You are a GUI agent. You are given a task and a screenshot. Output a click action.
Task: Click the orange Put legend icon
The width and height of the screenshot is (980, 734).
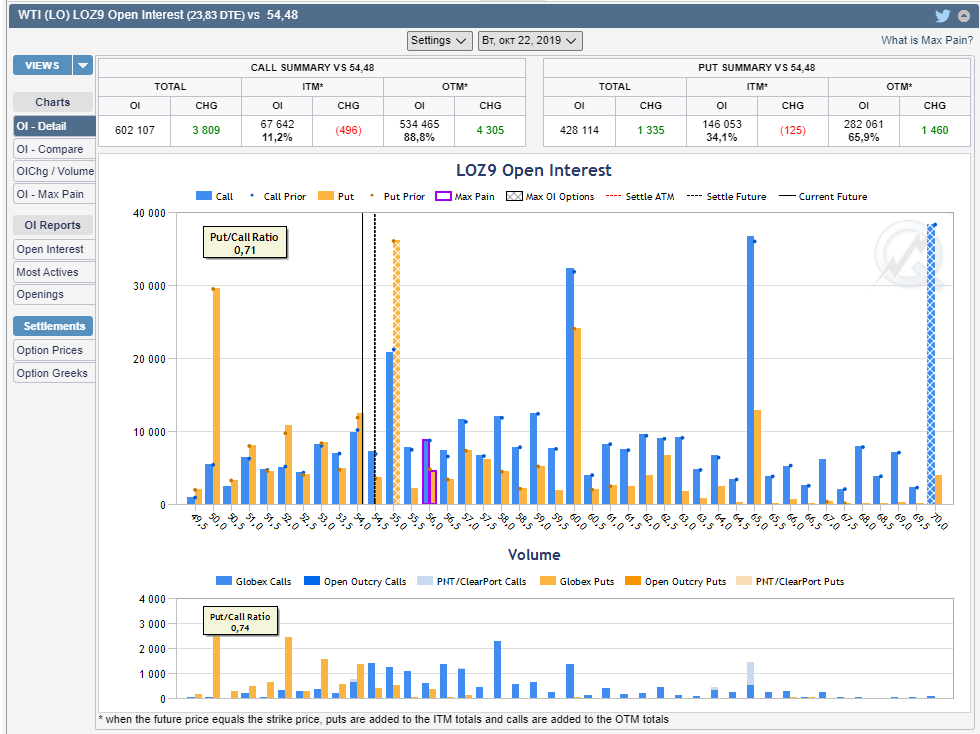click(x=325, y=197)
